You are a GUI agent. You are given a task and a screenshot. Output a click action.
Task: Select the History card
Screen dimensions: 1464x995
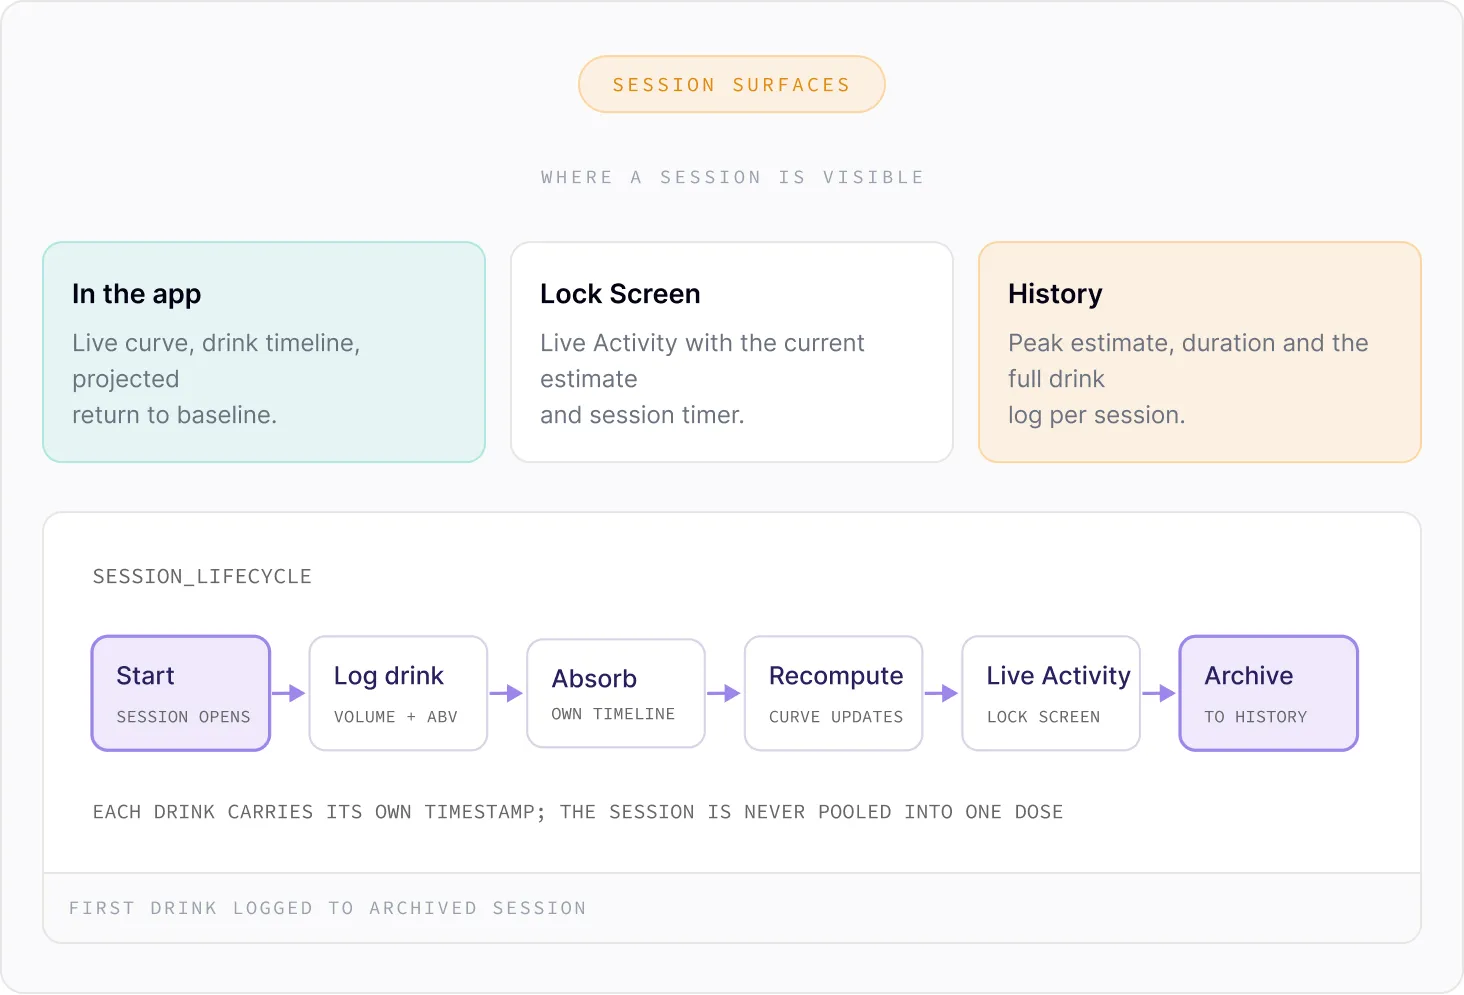coord(1200,352)
